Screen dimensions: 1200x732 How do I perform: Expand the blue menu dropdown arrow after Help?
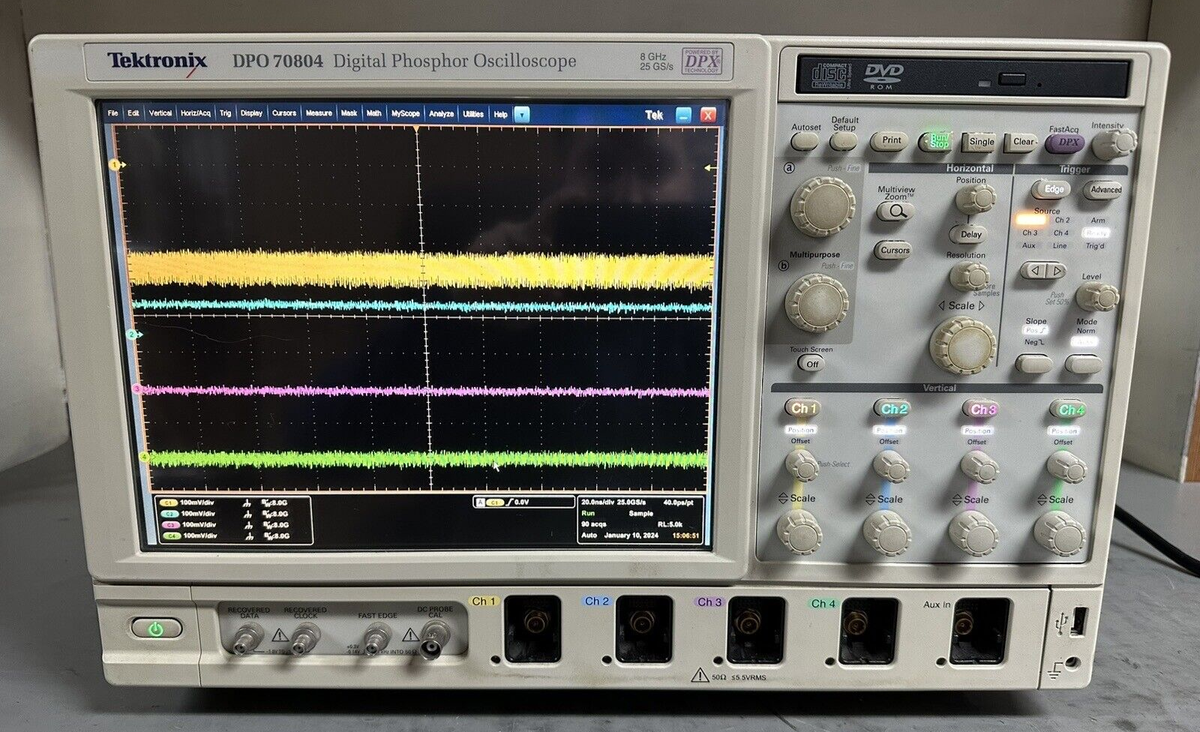tap(521, 114)
